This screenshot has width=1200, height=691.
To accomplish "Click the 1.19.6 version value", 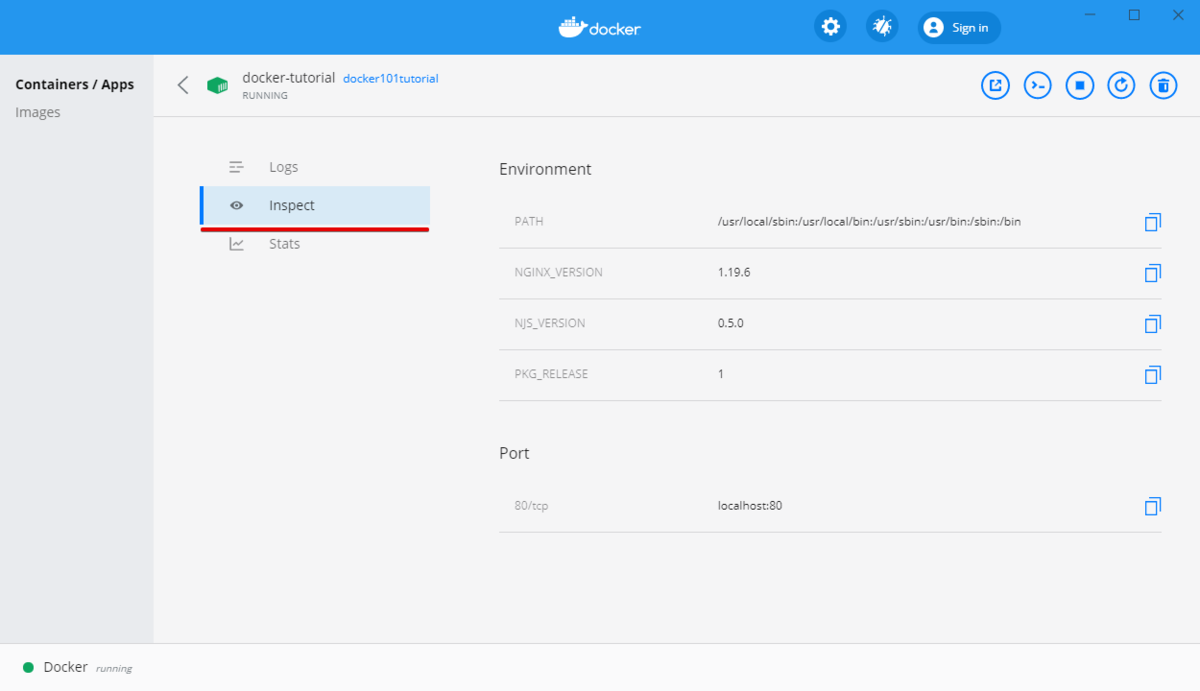I will (x=734, y=272).
